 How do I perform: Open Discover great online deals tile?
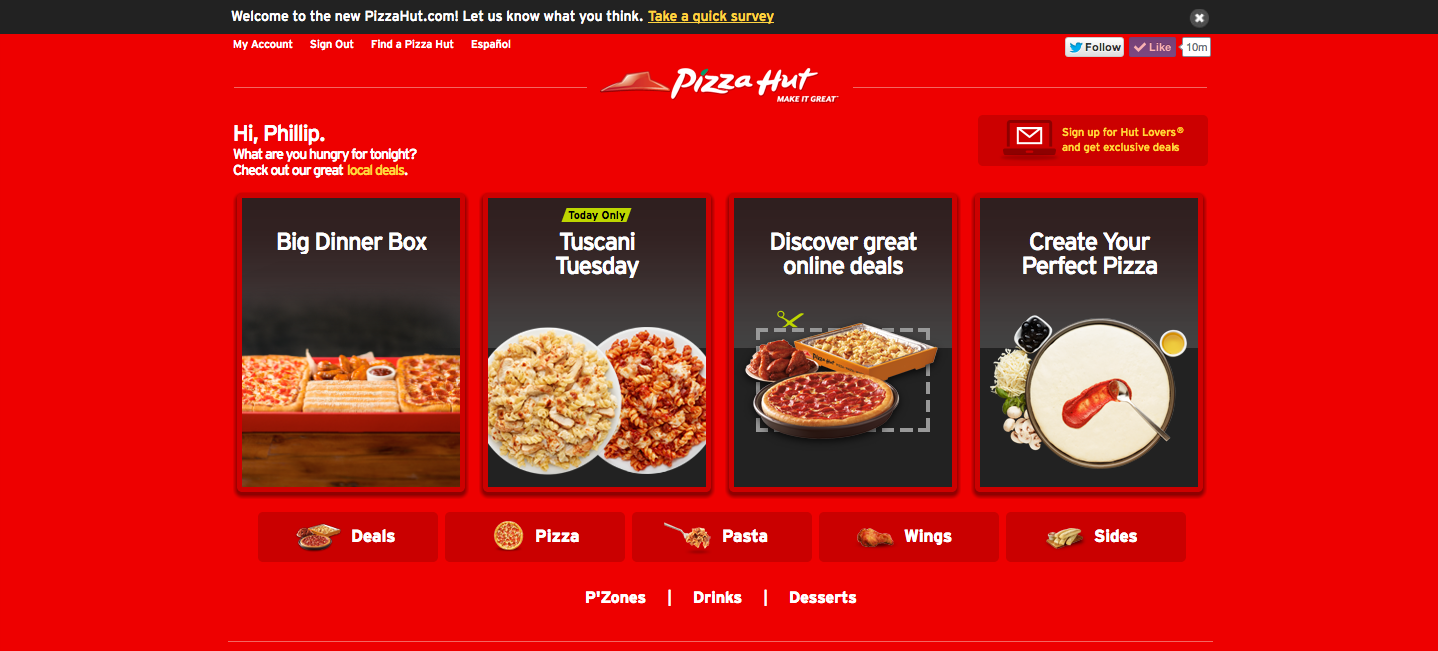[x=843, y=343]
